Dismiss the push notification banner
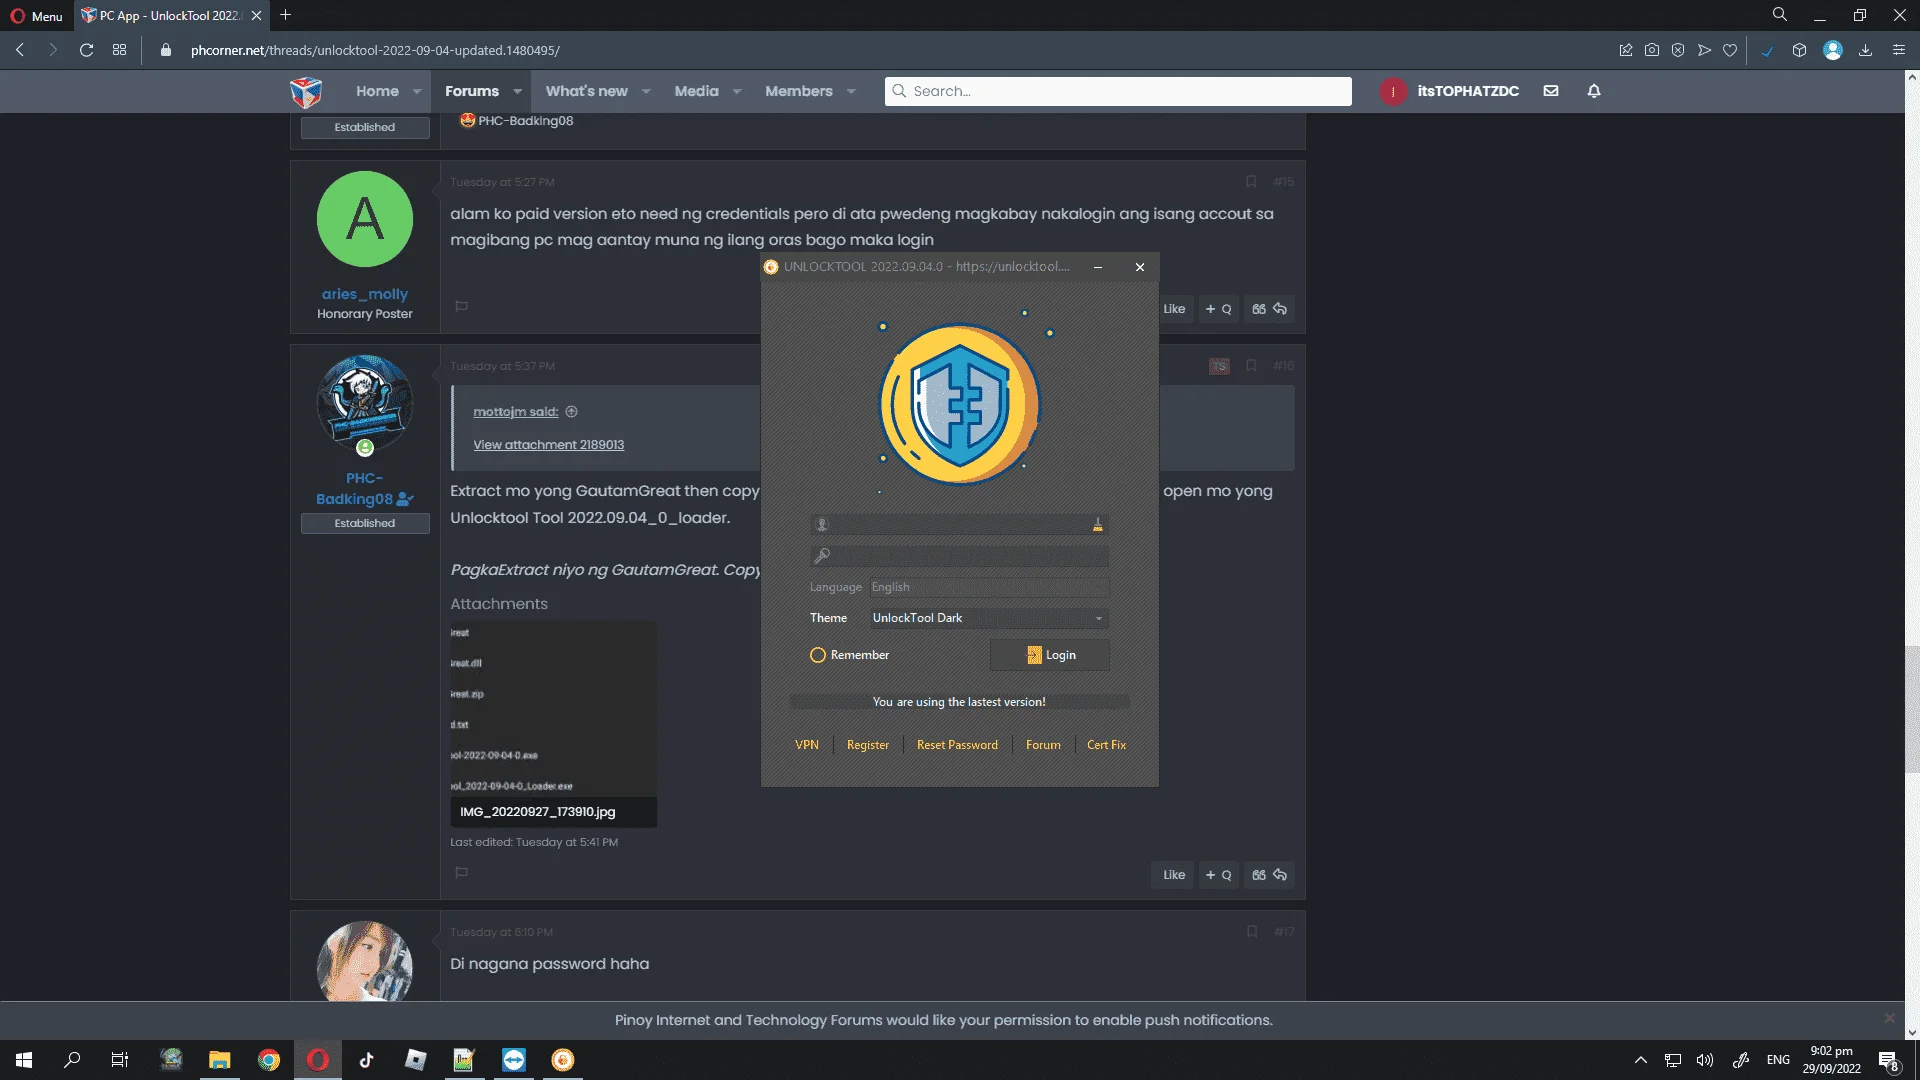The image size is (1920, 1080). point(1889,1018)
